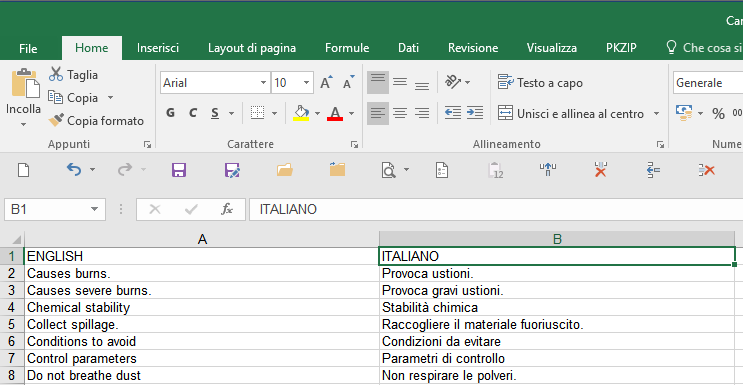Click the Save As floppy-with-pencil icon
Screen dimensions: 743x385
pos(232,170)
